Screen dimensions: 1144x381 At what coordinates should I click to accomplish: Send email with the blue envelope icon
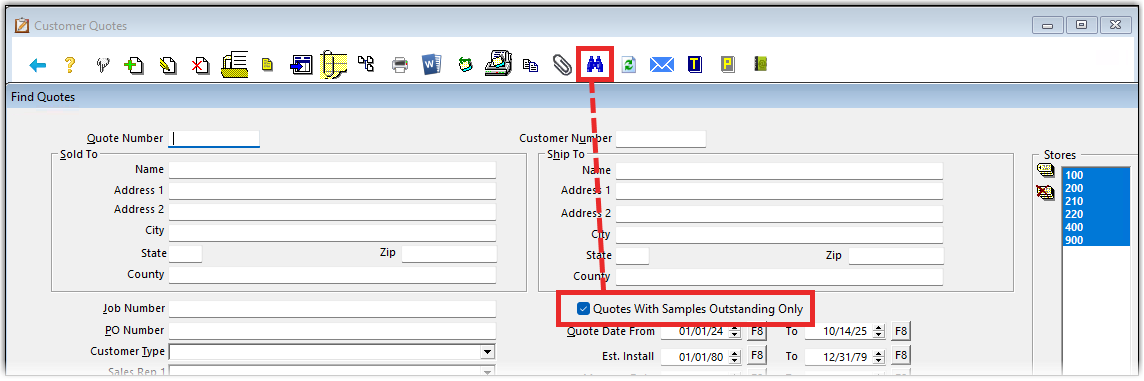[x=662, y=65]
